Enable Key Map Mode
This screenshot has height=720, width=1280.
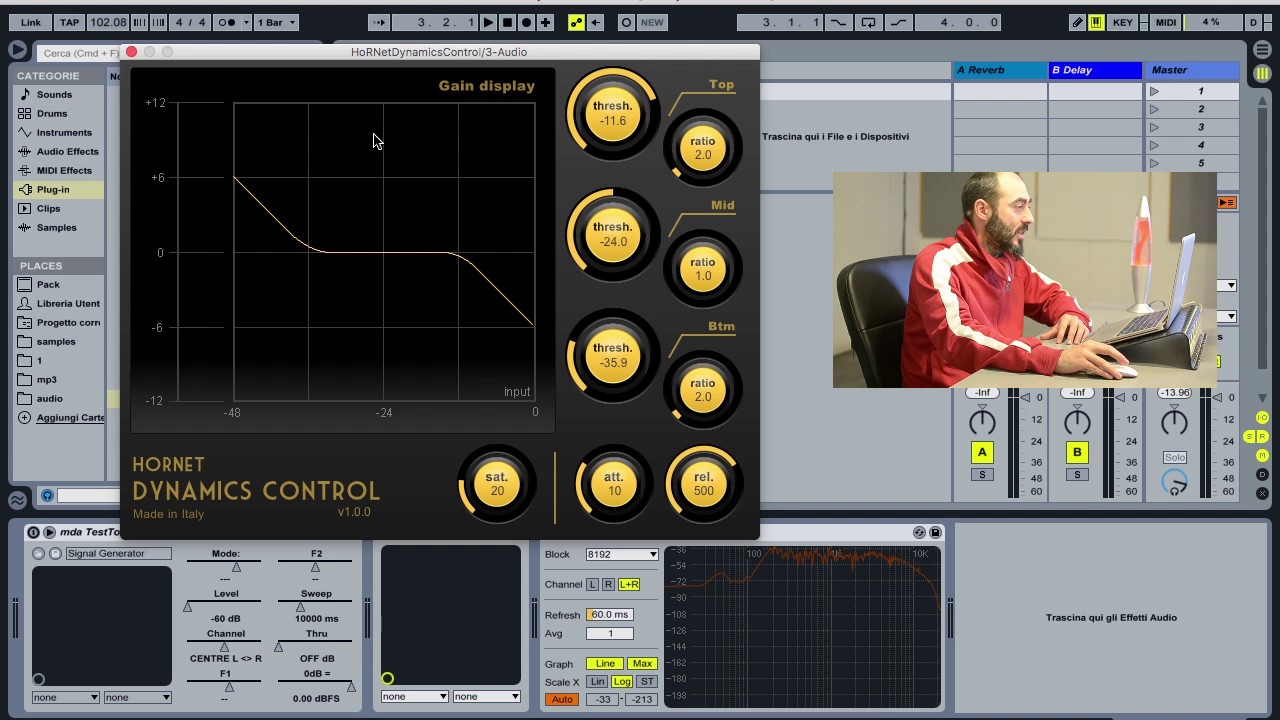1123,22
